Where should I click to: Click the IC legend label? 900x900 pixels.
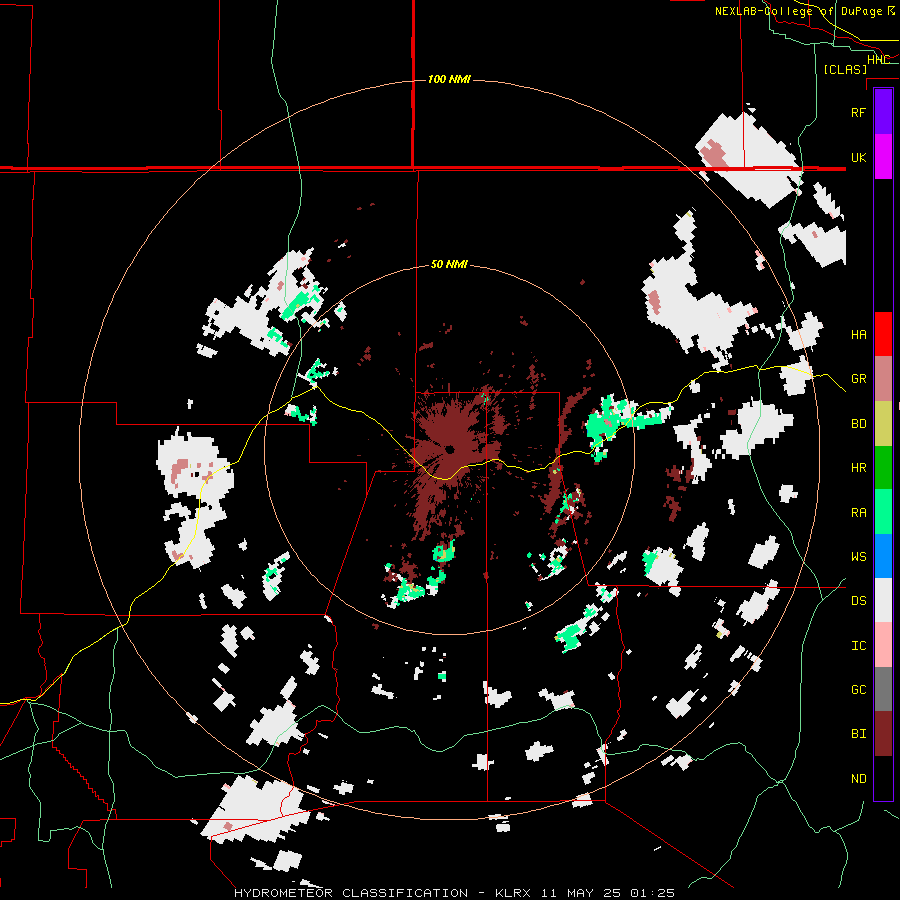click(x=858, y=646)
